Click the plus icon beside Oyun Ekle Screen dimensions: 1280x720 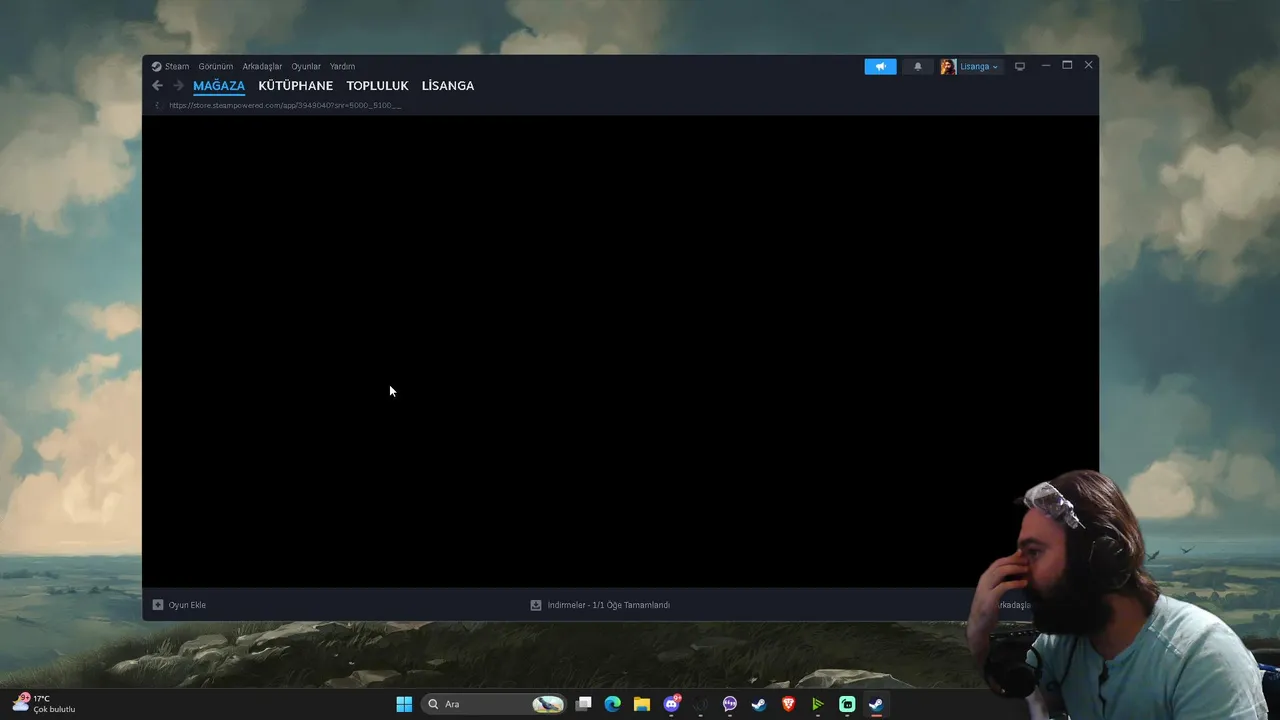coord(158,605)
